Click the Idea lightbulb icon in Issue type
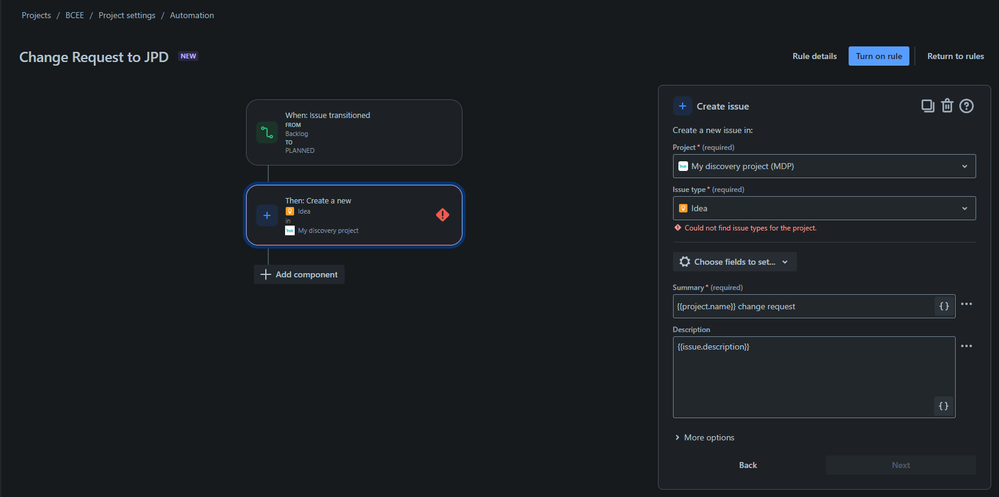999x497 pixels. [683, 208]
